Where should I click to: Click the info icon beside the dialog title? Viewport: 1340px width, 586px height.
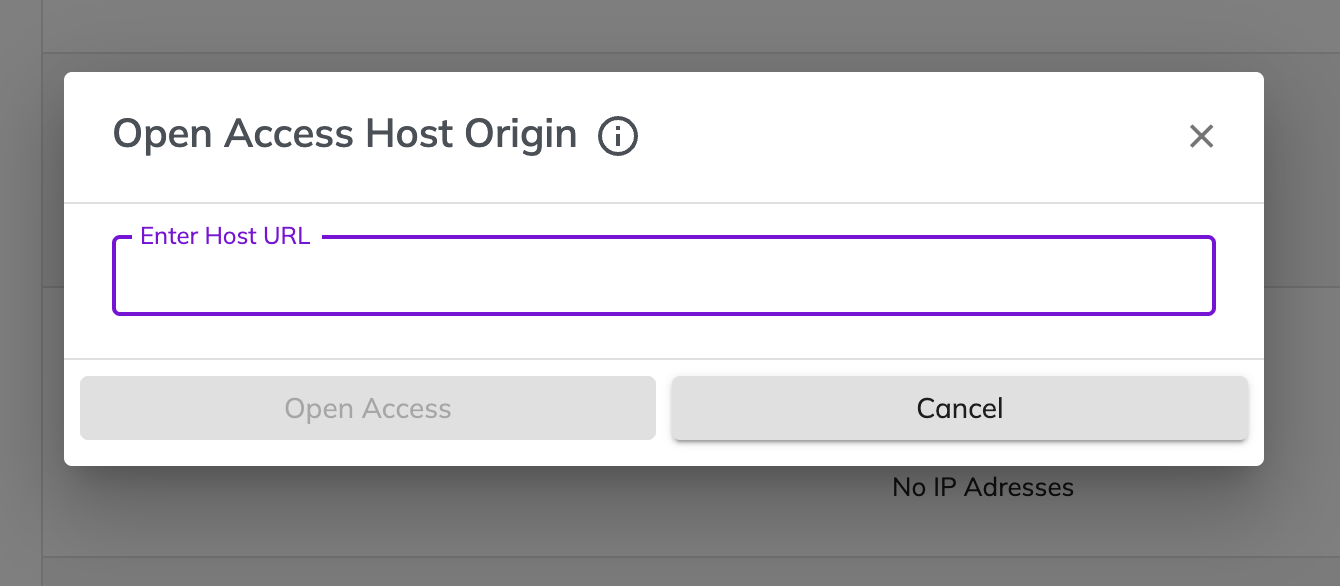[618, 136]
